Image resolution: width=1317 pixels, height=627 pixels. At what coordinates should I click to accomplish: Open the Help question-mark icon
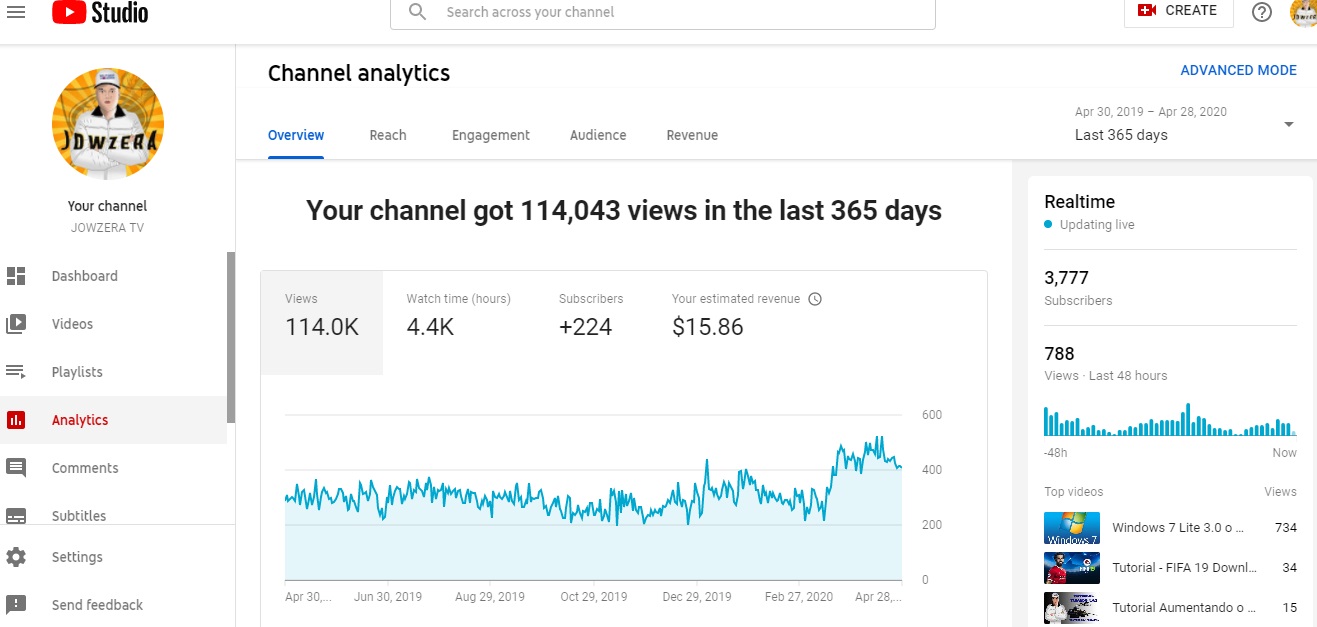pyautogui.click(x=1261, y=12)
